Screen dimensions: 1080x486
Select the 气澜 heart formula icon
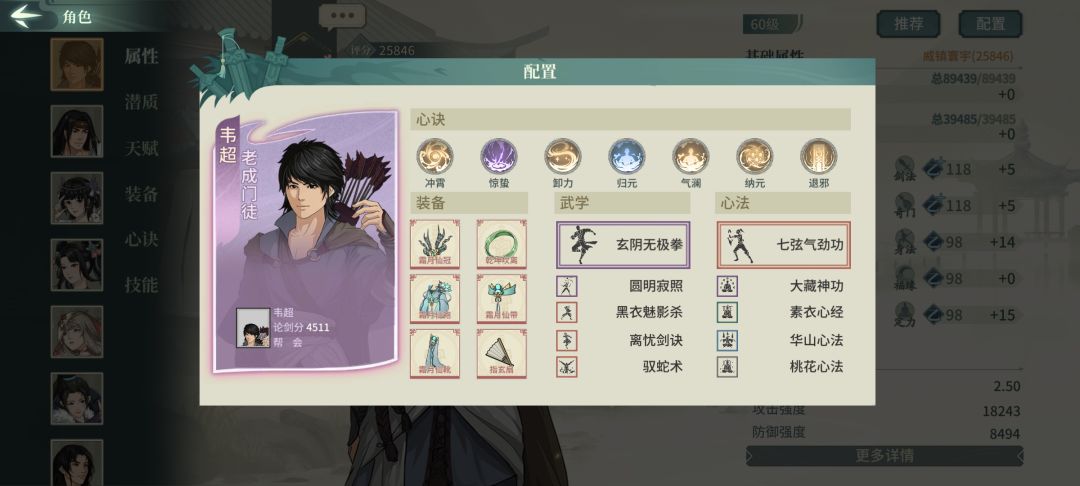tap(691, 156)
